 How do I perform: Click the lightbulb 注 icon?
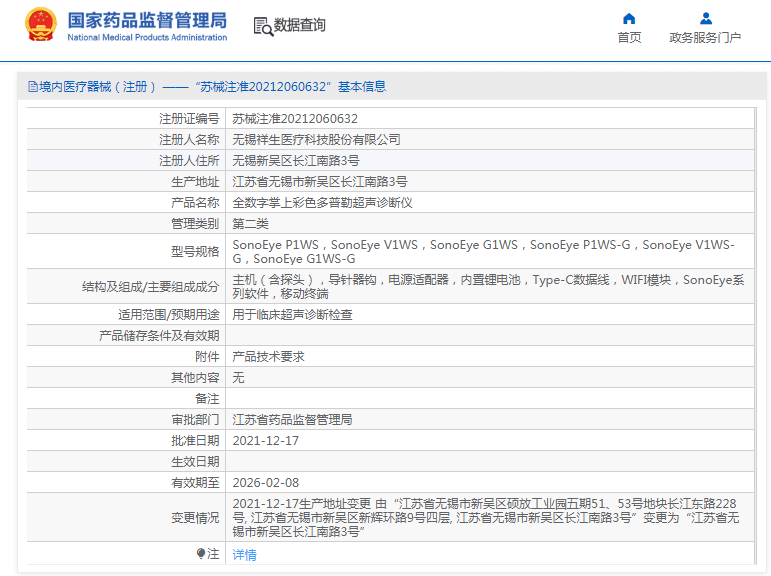coord(200,554)
